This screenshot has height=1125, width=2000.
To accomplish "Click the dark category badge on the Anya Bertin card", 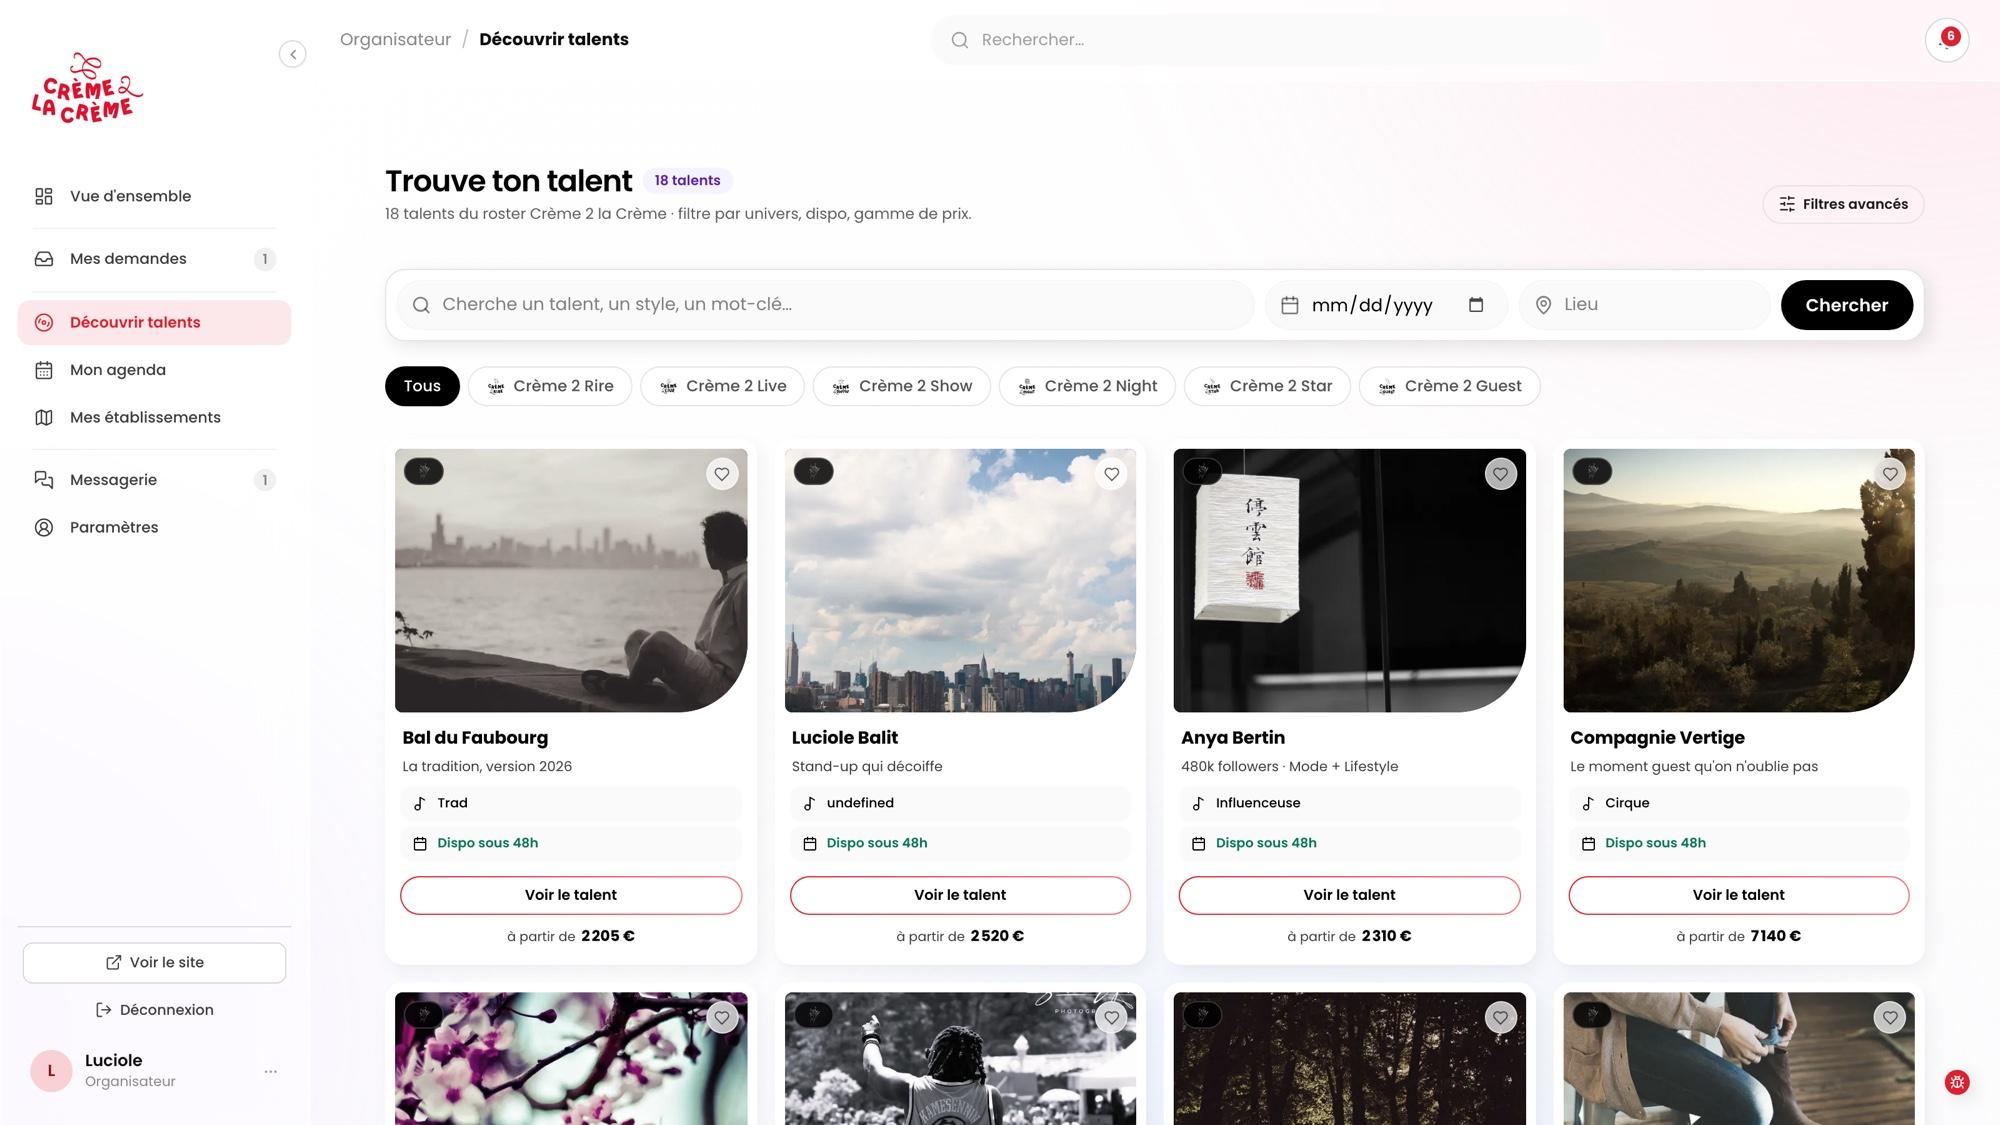I will click(x=1202, y=471).
